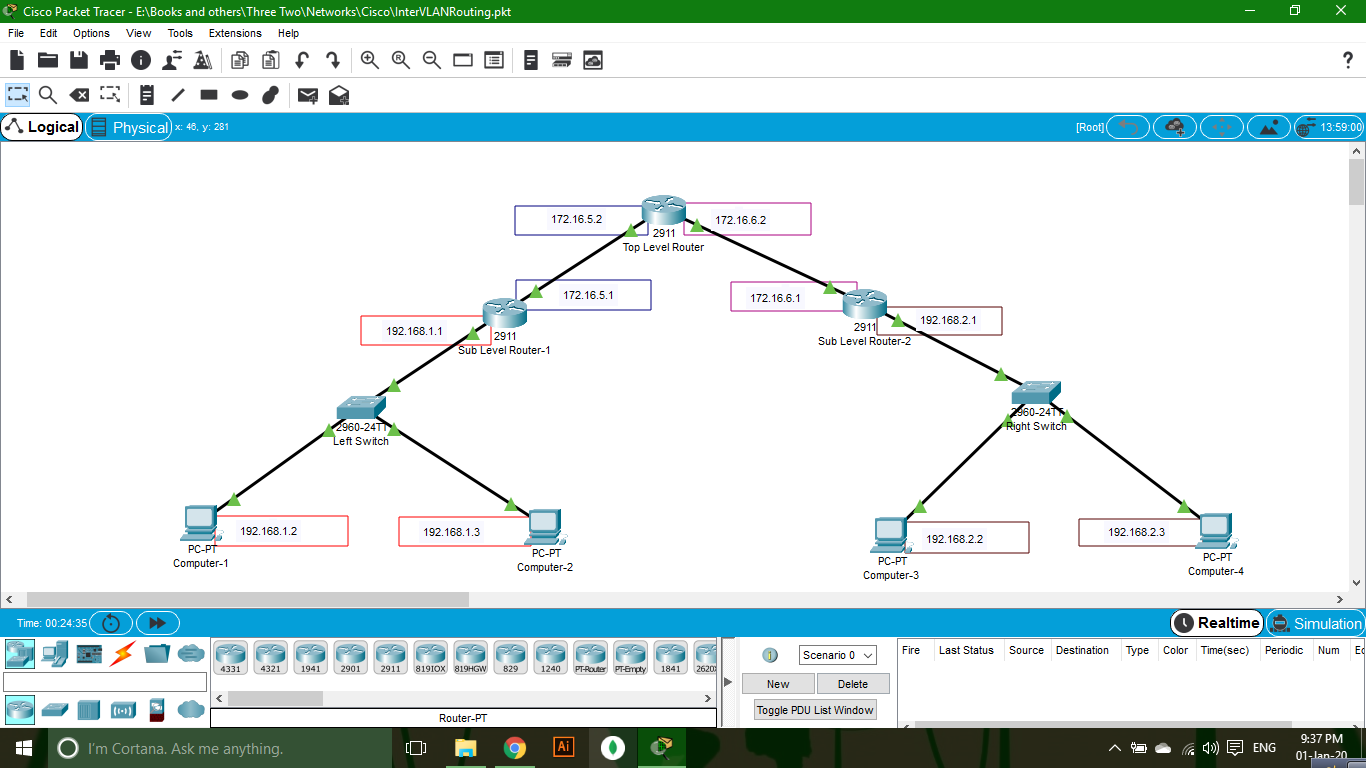This screenshot has width=1366, height=768.
Task: Select End Devices category
Action: (54, 654)
